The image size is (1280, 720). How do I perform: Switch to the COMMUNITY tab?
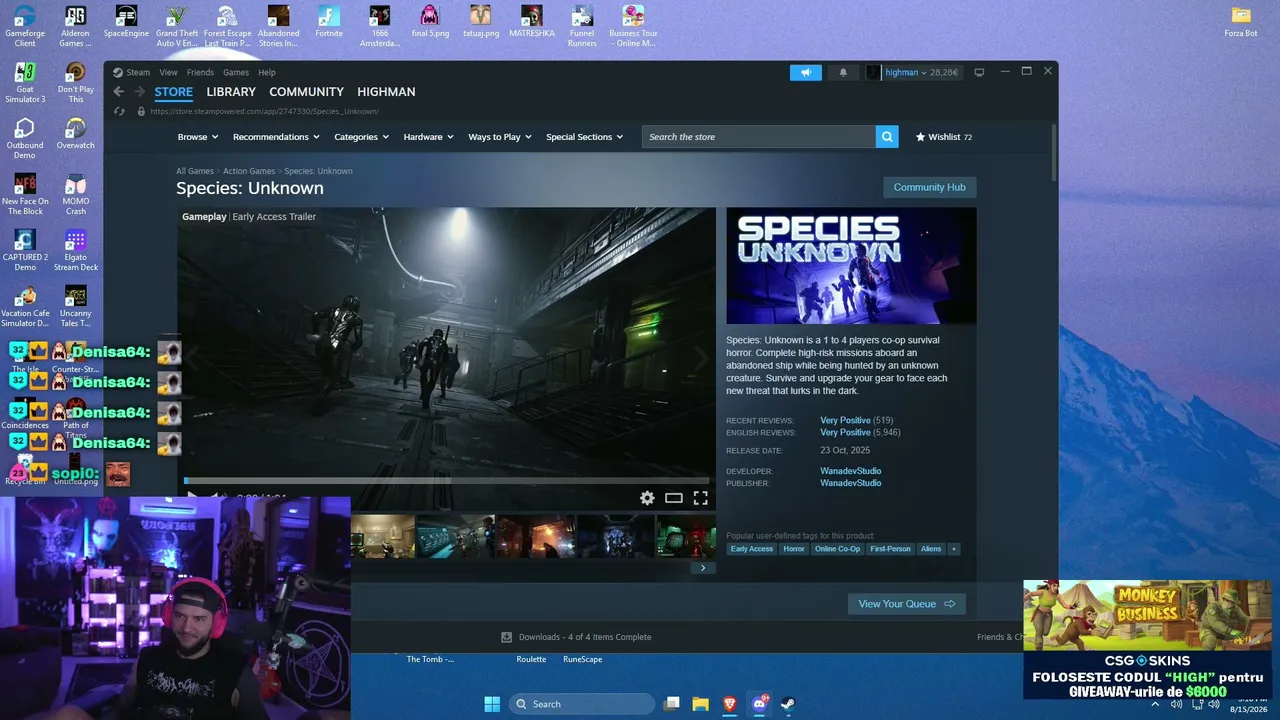306,92
